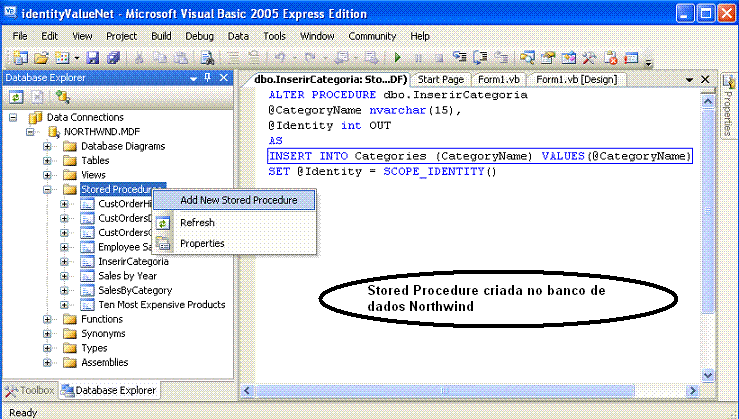Open the docked Properties side tab
Screen dimensions: 739x419
coord(729,106)
